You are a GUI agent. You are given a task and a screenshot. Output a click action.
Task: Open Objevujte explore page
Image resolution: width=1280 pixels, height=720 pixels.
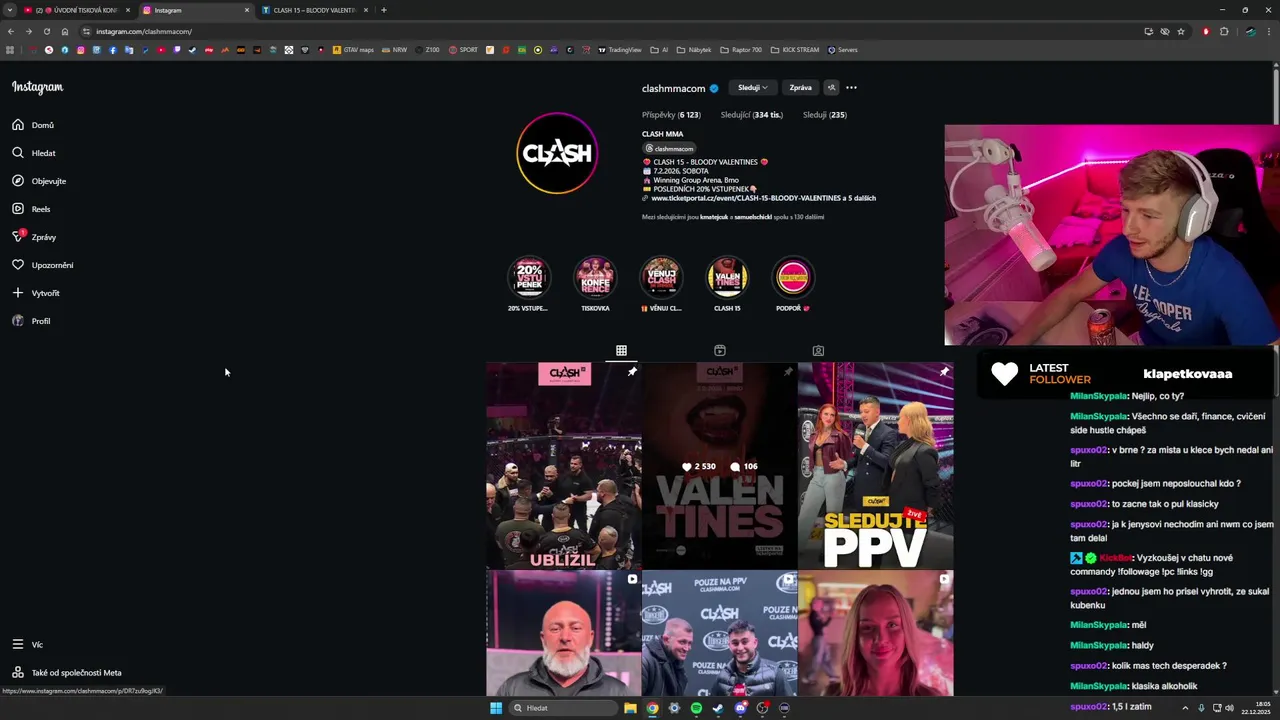[x=39, y=181]
